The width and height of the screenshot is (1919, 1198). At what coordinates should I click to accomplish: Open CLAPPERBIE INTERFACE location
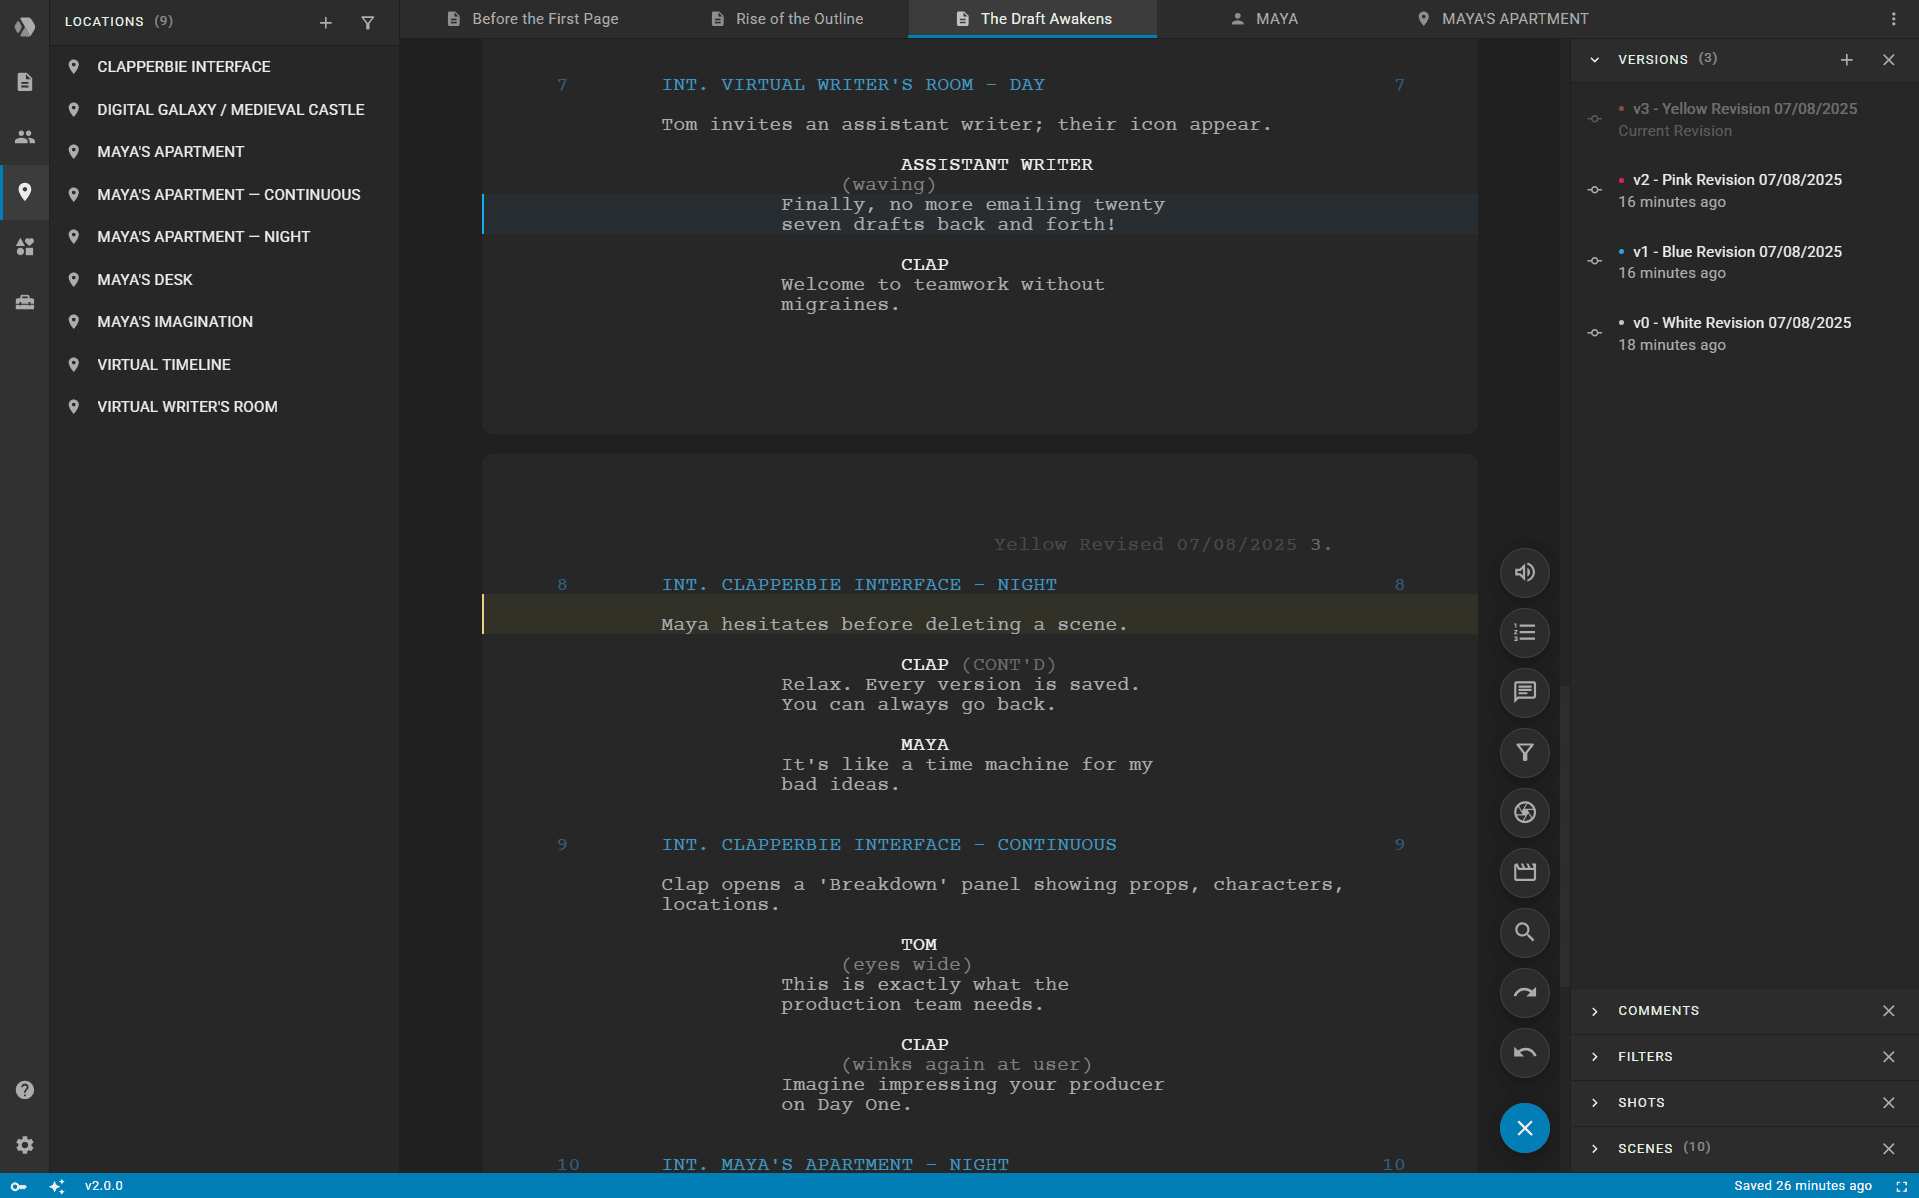click(224, 67)
